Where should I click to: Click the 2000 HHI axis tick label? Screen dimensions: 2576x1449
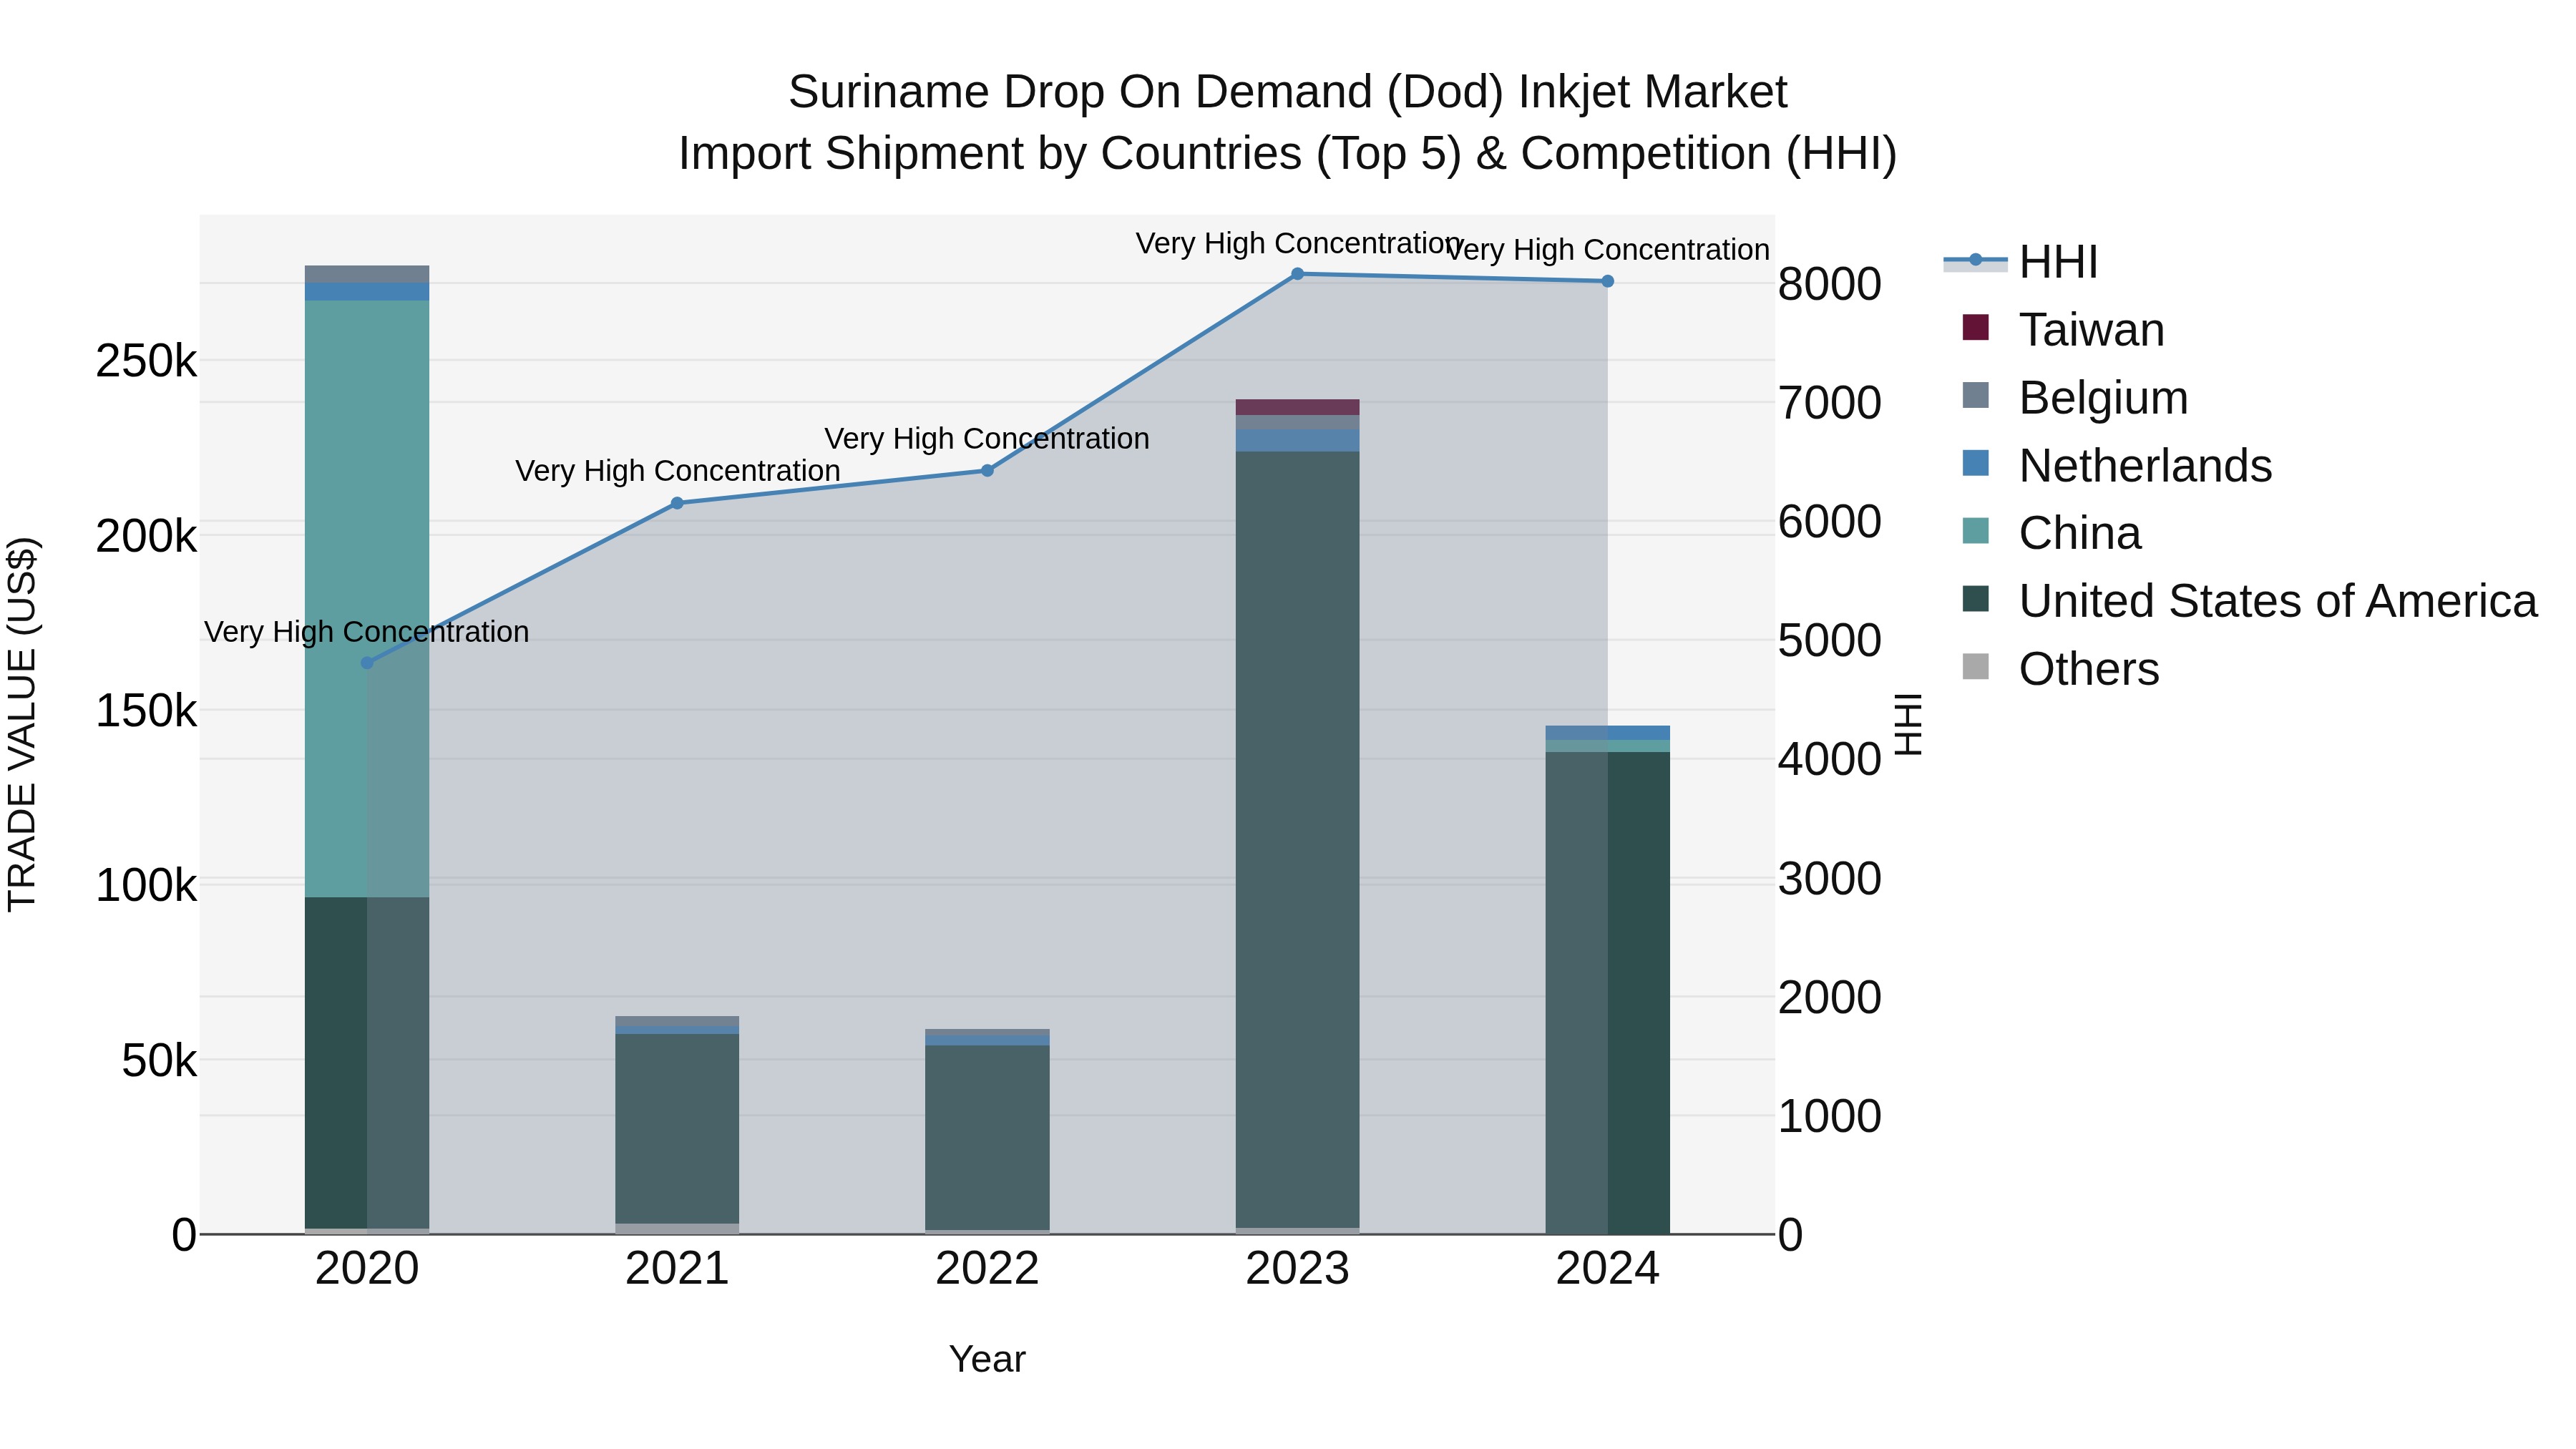point(1829,997)
